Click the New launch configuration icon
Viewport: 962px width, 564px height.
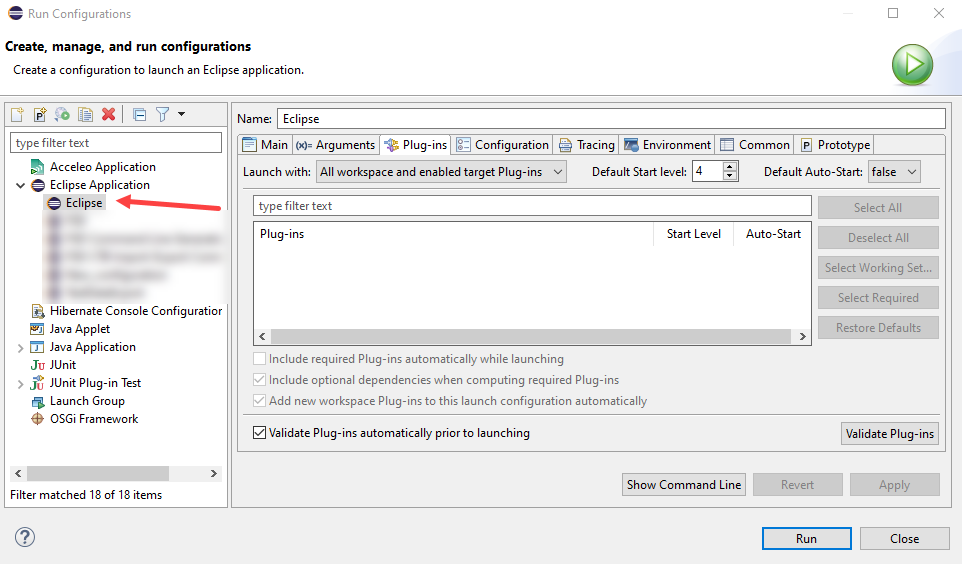17,114
